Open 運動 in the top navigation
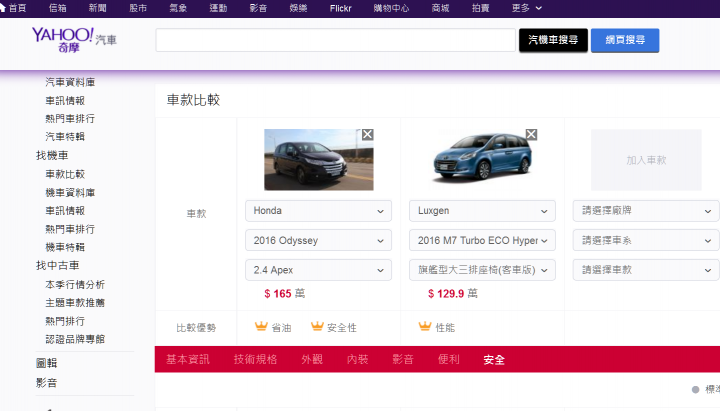This screenshot has height=411, width=720. [218, 8]
